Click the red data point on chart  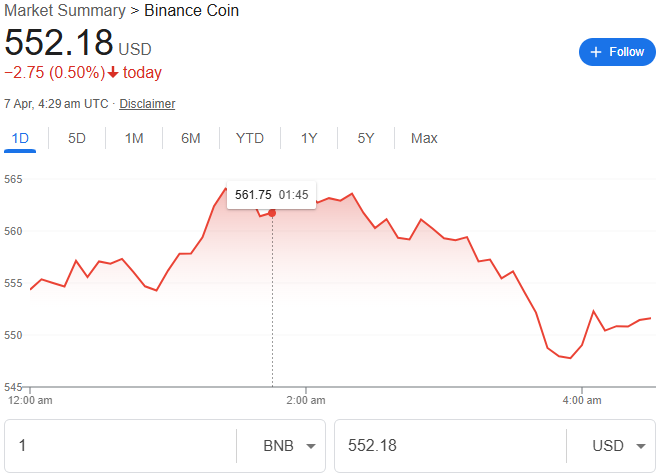[x=272, y=212]
